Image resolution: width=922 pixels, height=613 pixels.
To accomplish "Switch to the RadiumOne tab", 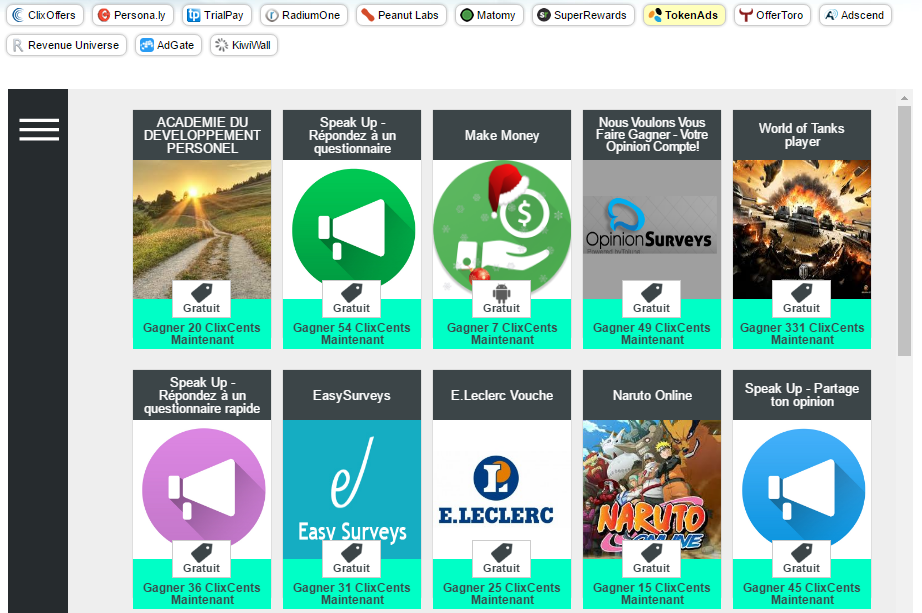I will [303, 15].
